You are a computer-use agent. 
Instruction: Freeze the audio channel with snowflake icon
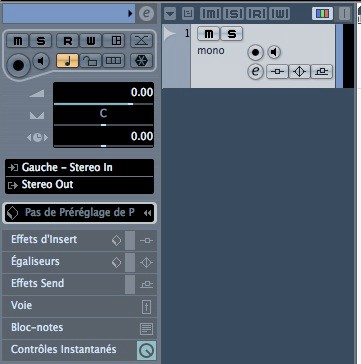(141, 61)
